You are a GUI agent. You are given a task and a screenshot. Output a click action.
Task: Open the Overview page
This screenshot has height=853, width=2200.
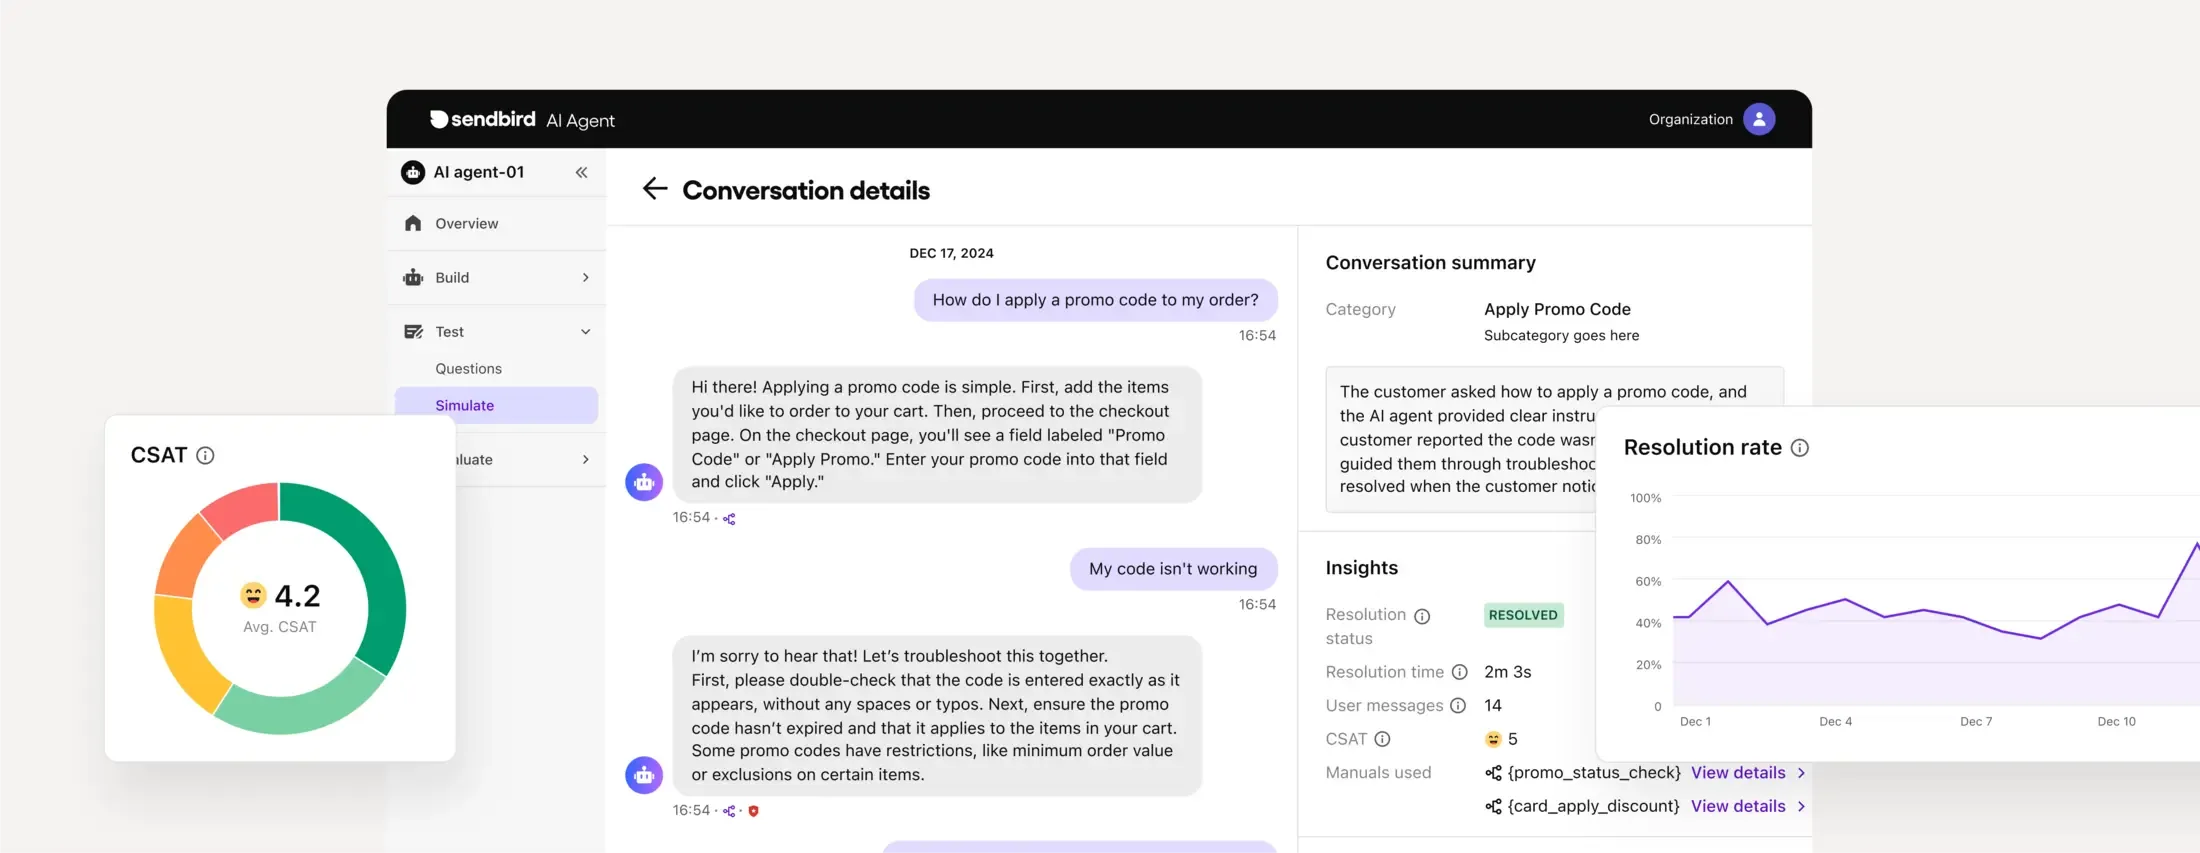466,224
